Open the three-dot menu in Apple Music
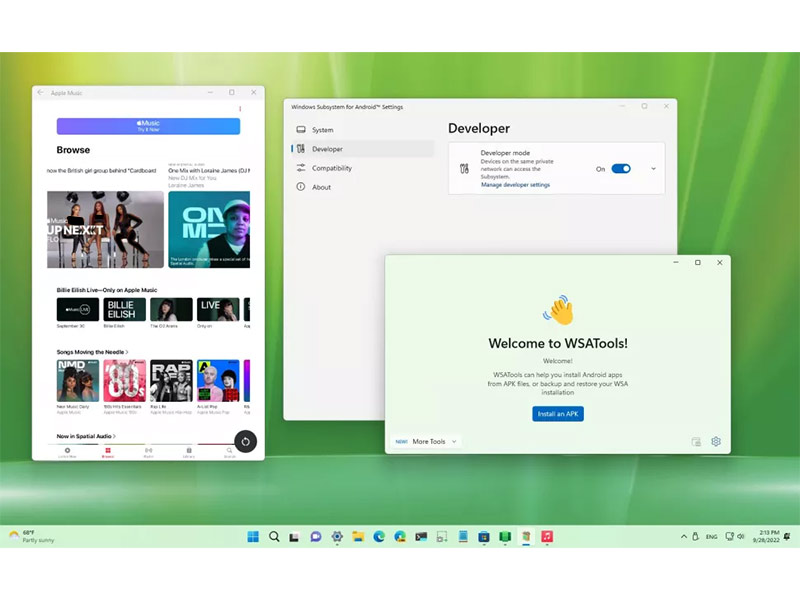This screenshot has height=600, width=800. [240, 108]
